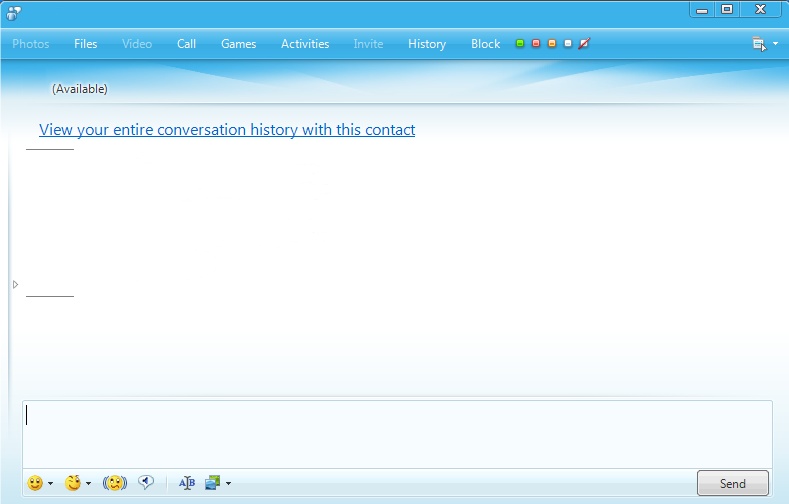The image size is (789, 504).
Task: Click the Messenger icon in the title bar
Action: click(x=14, y=12)
